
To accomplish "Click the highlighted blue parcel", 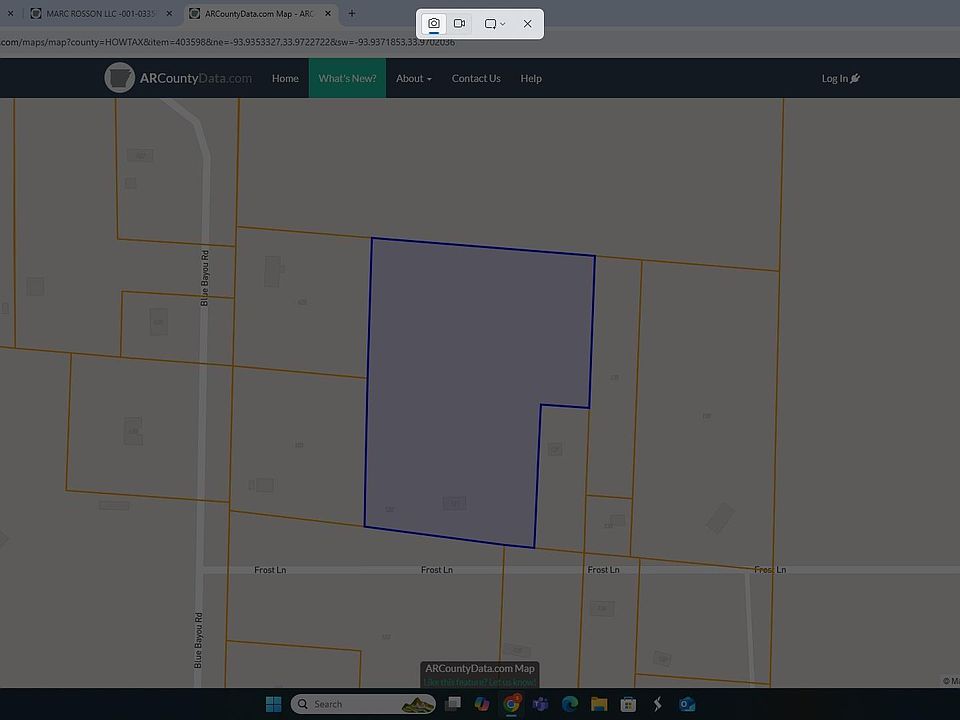I will pos(460,380).
